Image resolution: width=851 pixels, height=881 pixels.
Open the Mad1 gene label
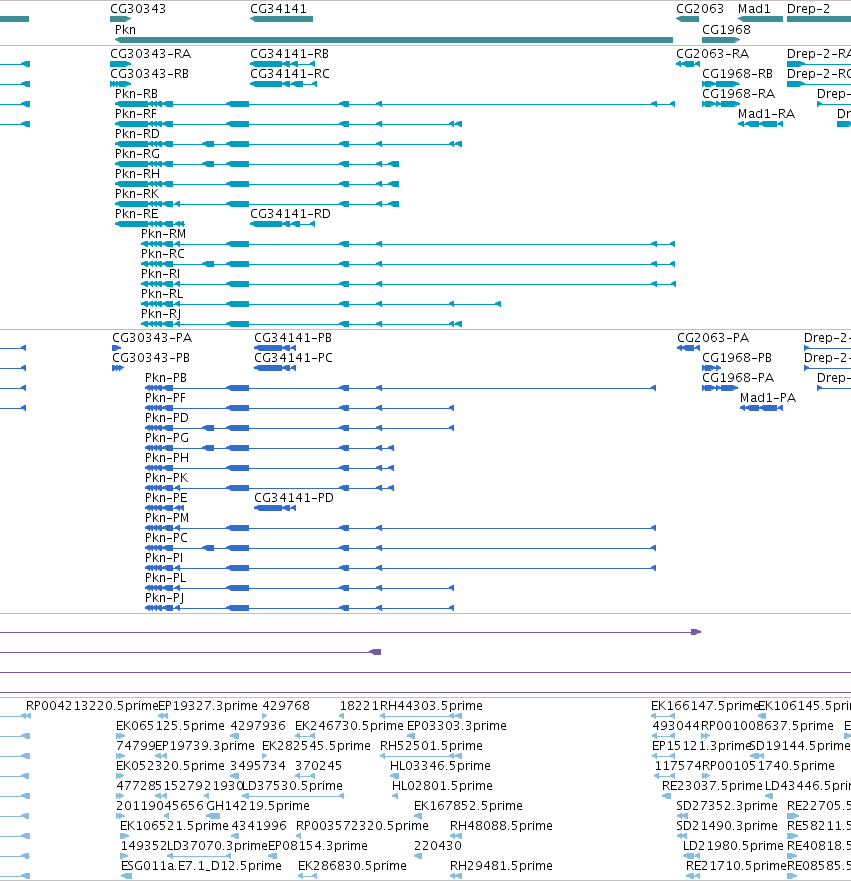(754, 9)
